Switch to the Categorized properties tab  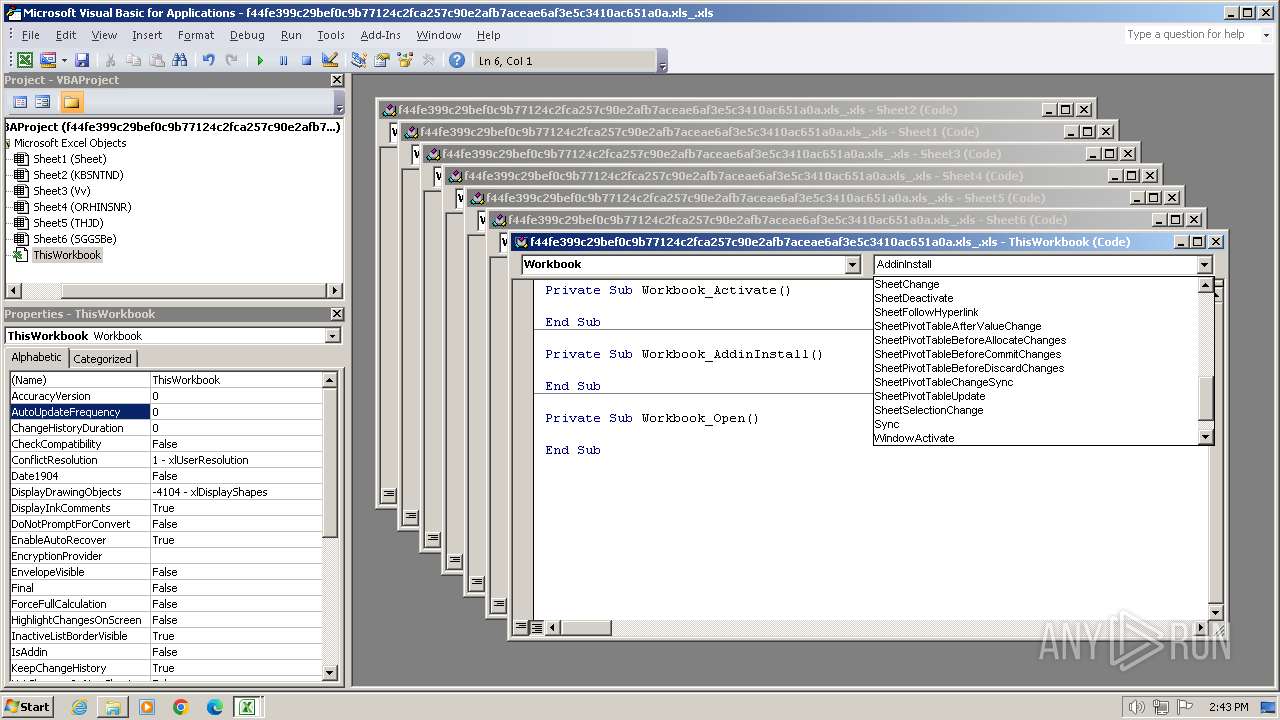pyautogui.click(x=102, y=358)
